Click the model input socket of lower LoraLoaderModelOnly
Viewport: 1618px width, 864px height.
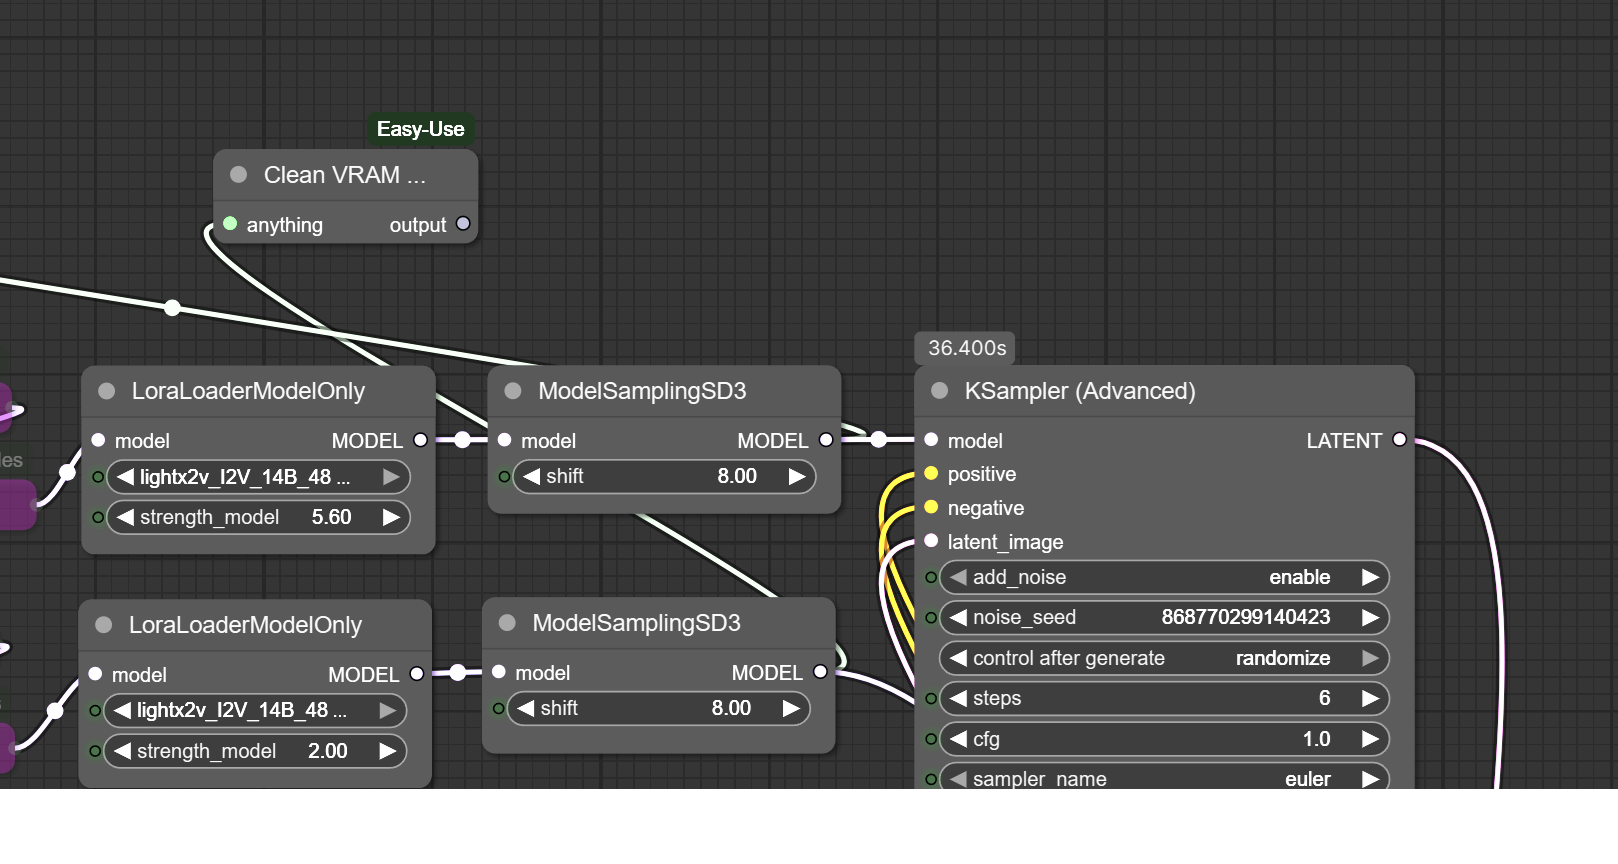95,674
